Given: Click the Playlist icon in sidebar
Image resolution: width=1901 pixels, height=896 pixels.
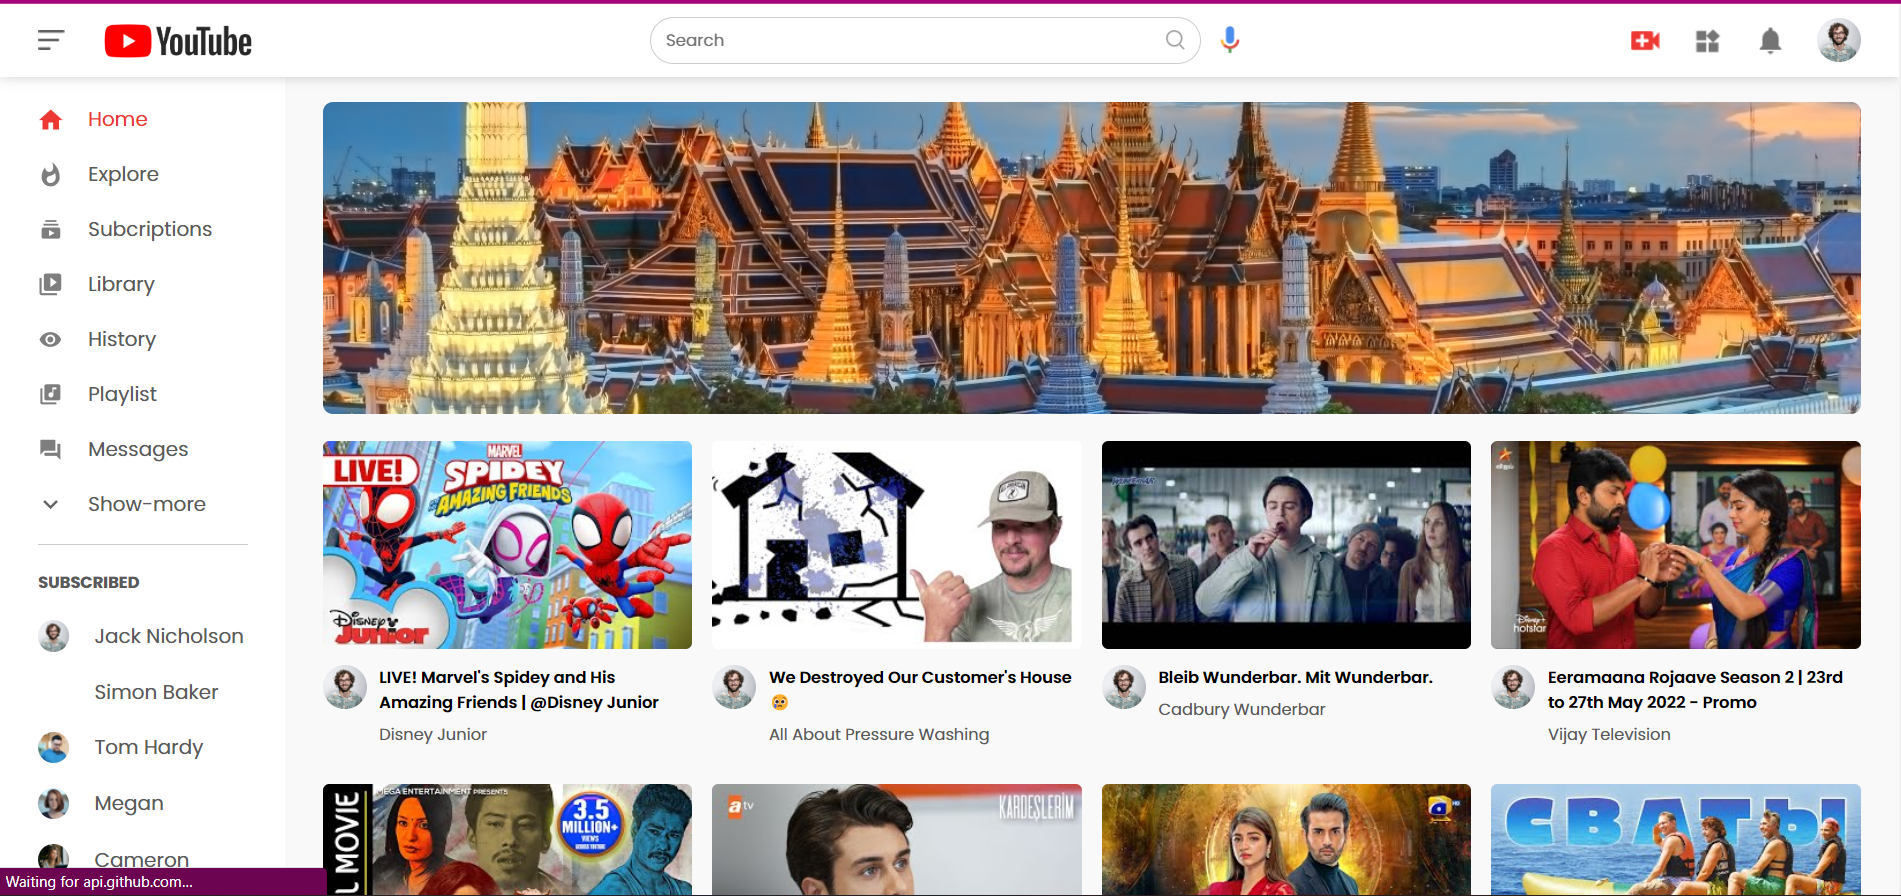Looking at the screenshot, I should pos(51,394).
